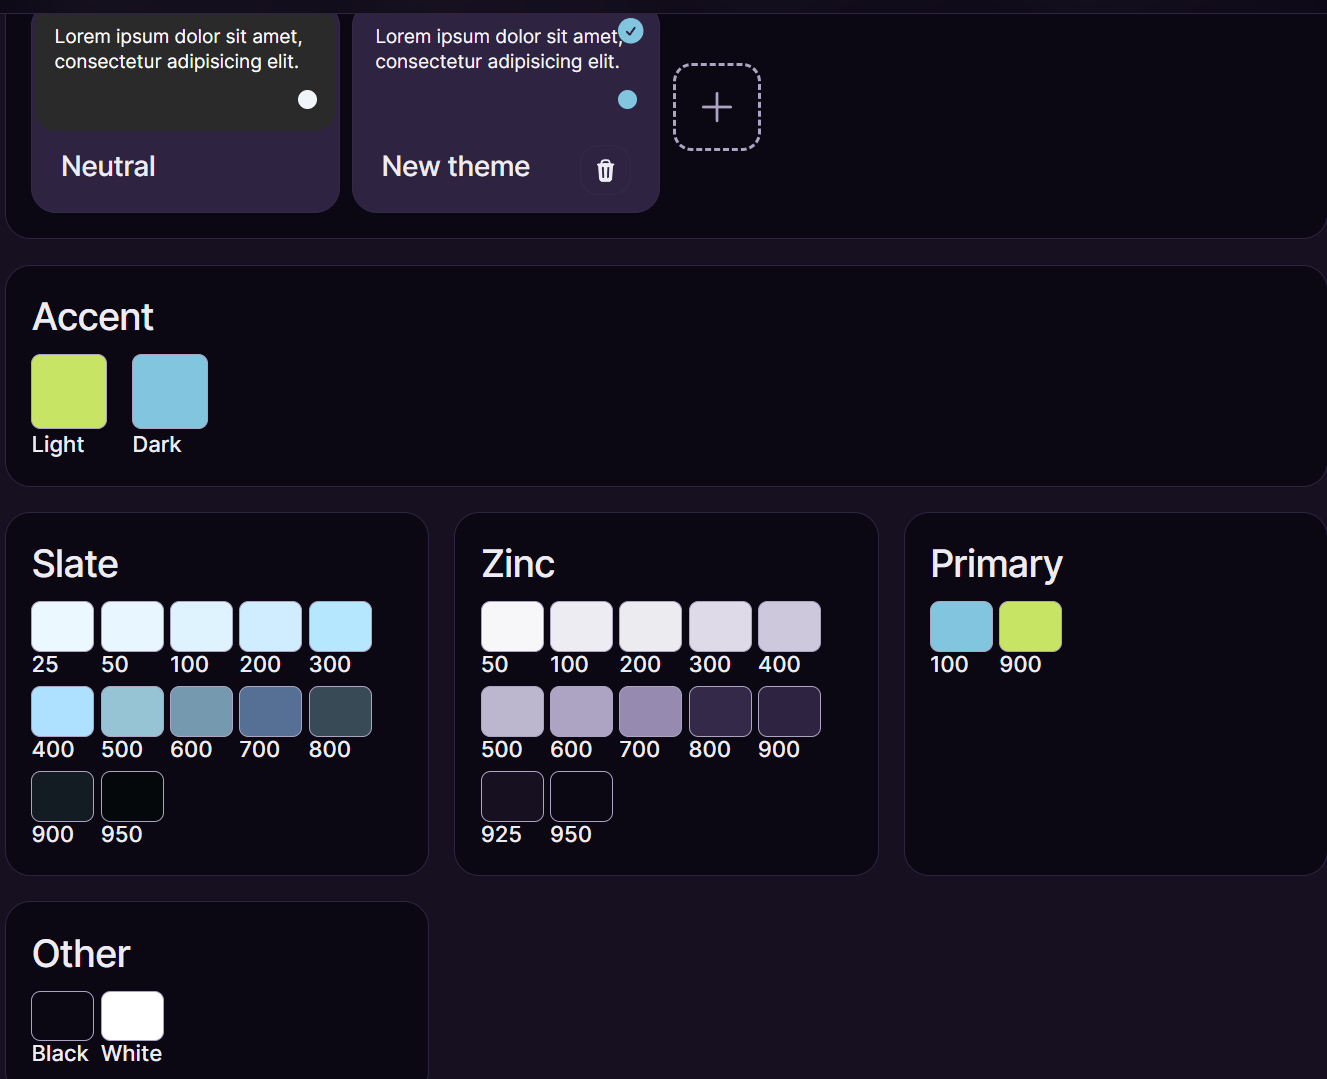Pick the Light accent color swatch

point(69,391)
